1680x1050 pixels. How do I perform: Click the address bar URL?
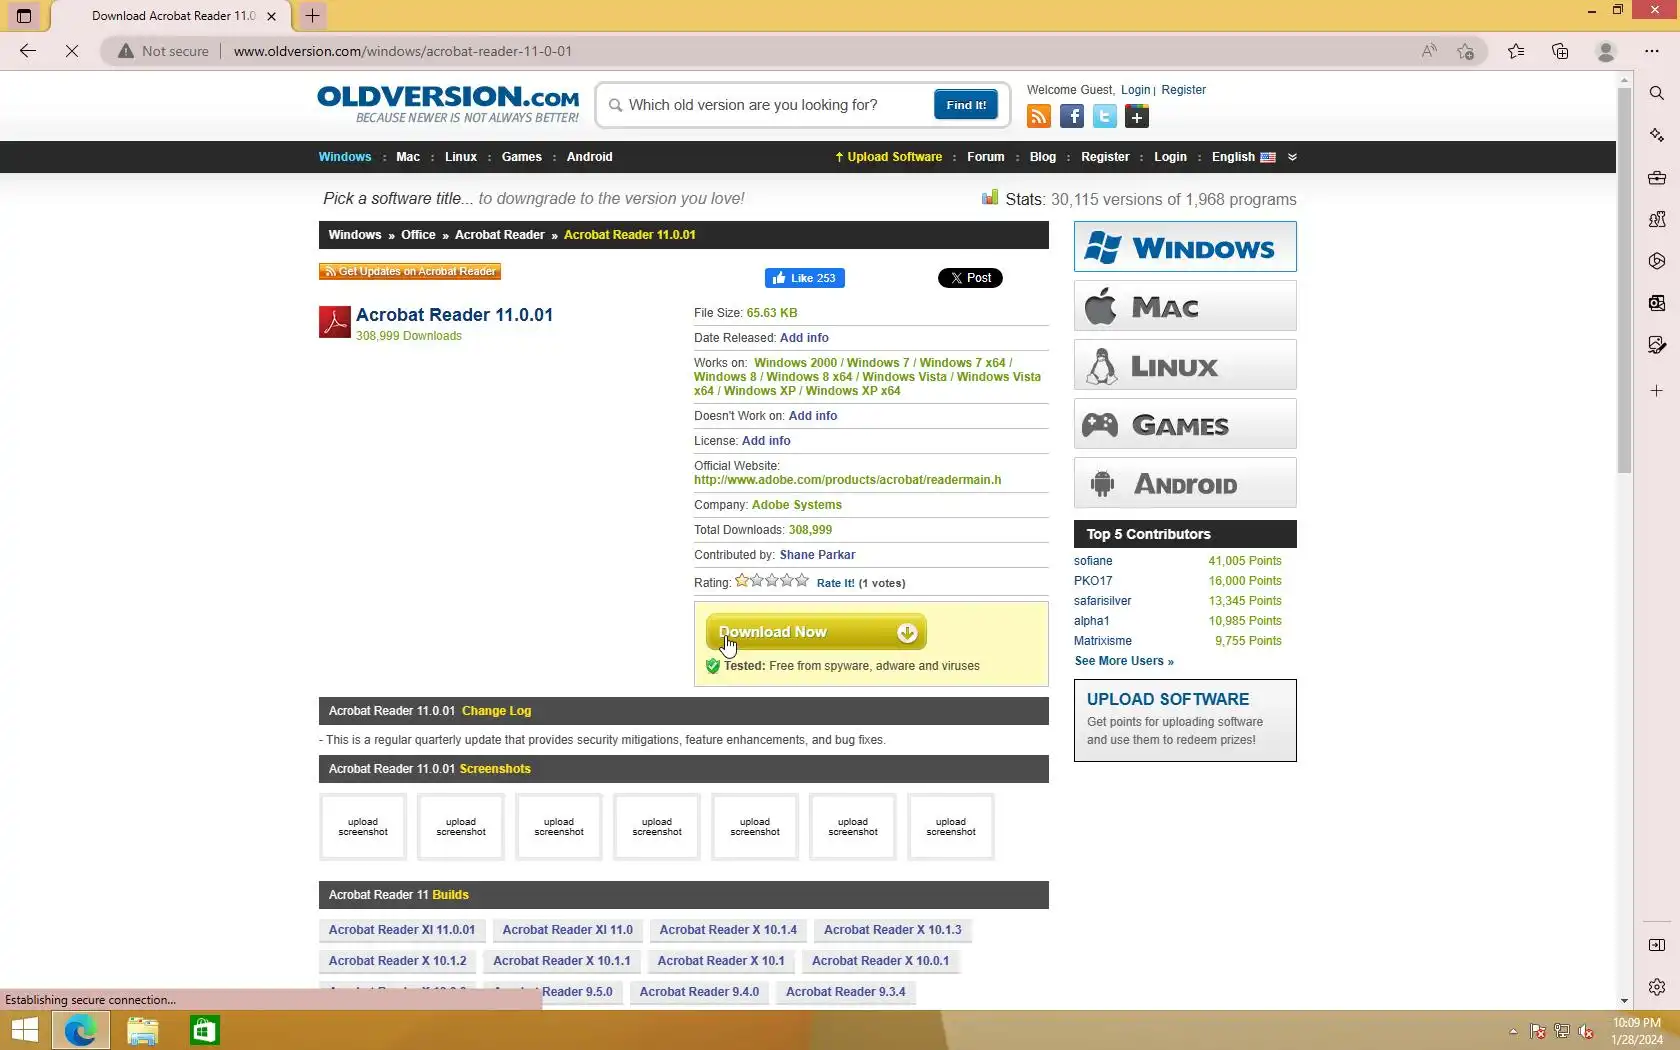403,51
